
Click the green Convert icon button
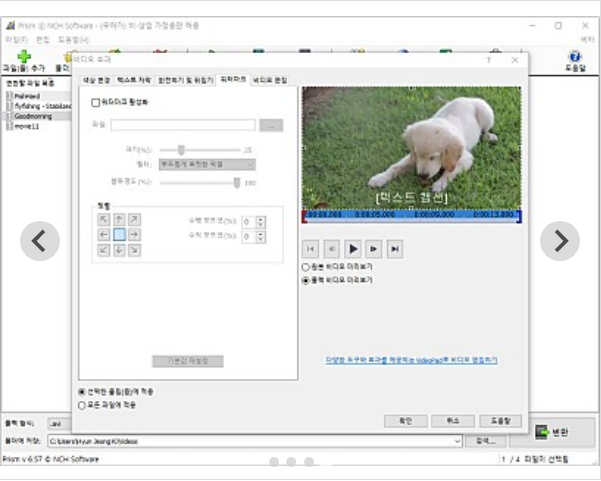click(542, 432)
